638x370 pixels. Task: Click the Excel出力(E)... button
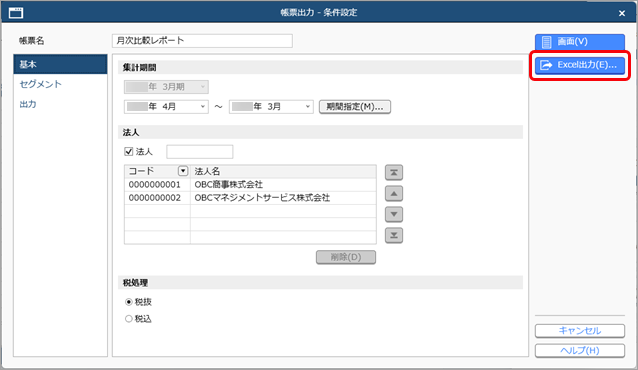(x=580, y=65)
